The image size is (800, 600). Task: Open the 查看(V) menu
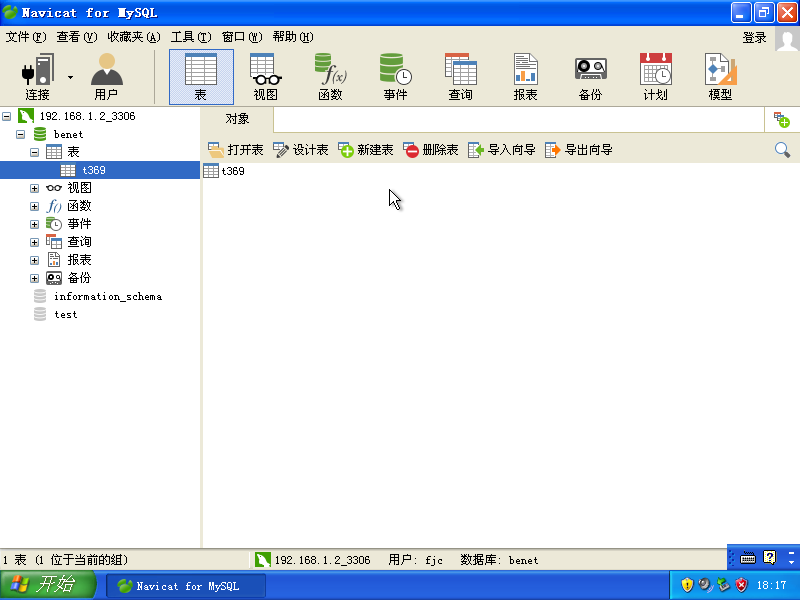click(77, 37)
